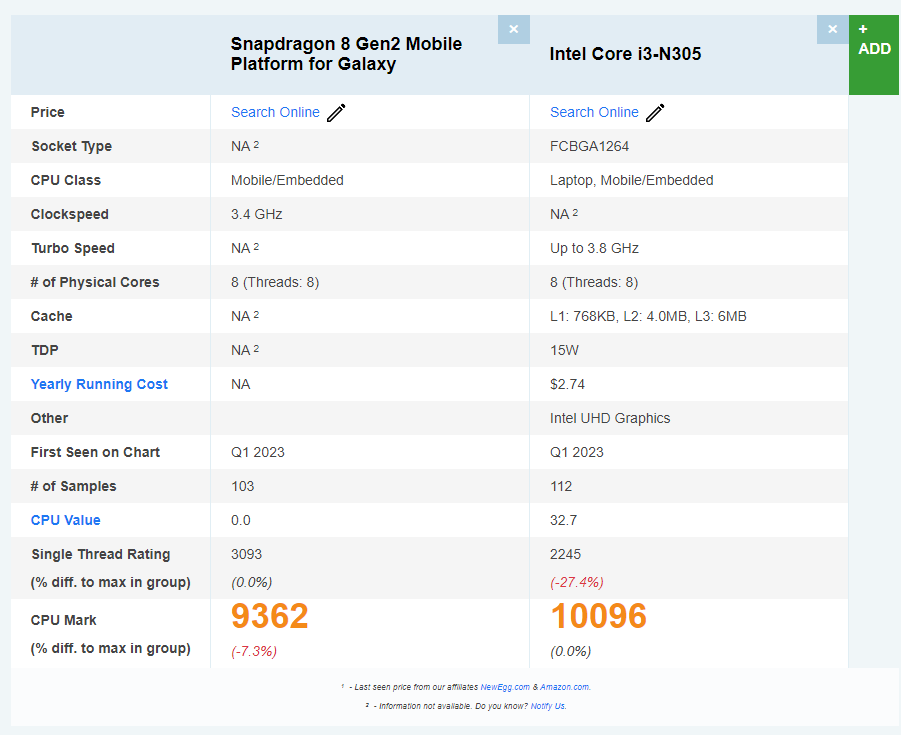
Task: Click the FCBGA1264 socket type value
Action: point(589,146)
